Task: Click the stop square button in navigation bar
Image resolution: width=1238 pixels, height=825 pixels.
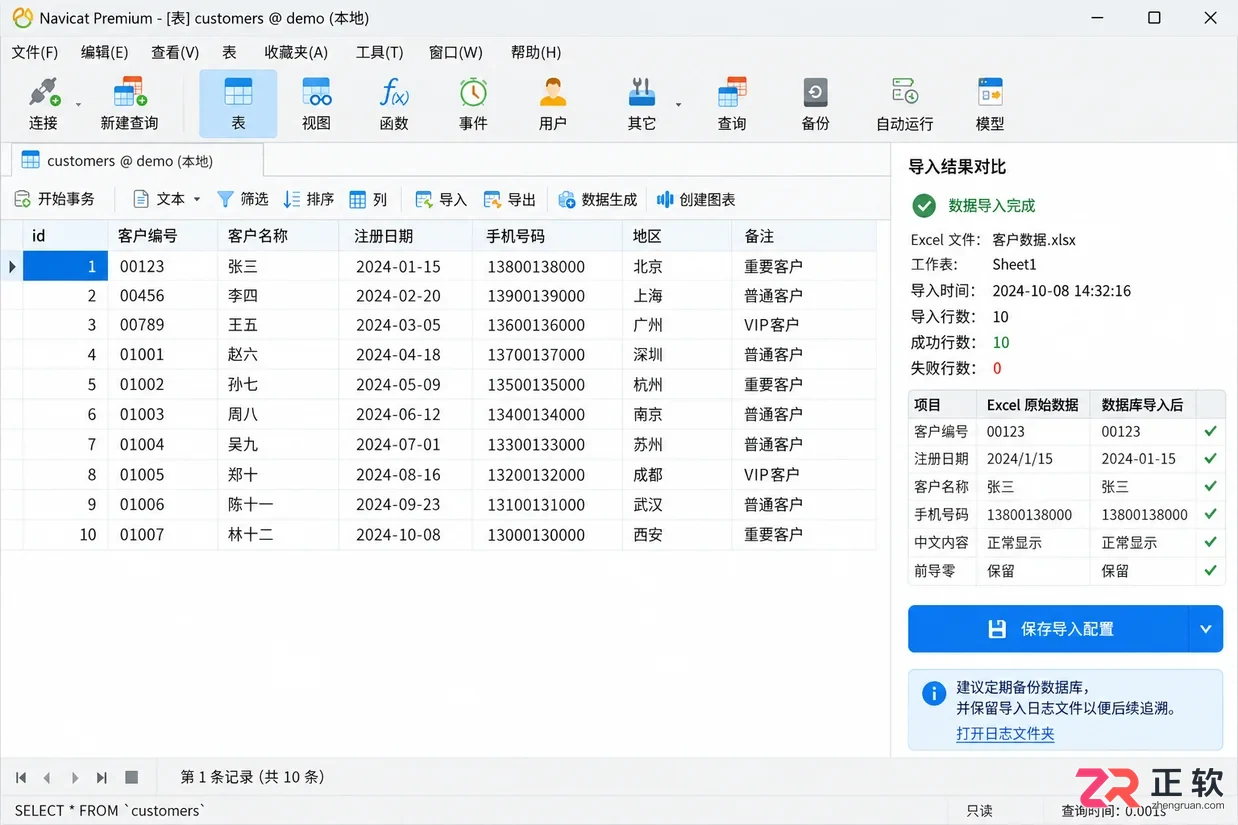Action: [x=131, y=777]
